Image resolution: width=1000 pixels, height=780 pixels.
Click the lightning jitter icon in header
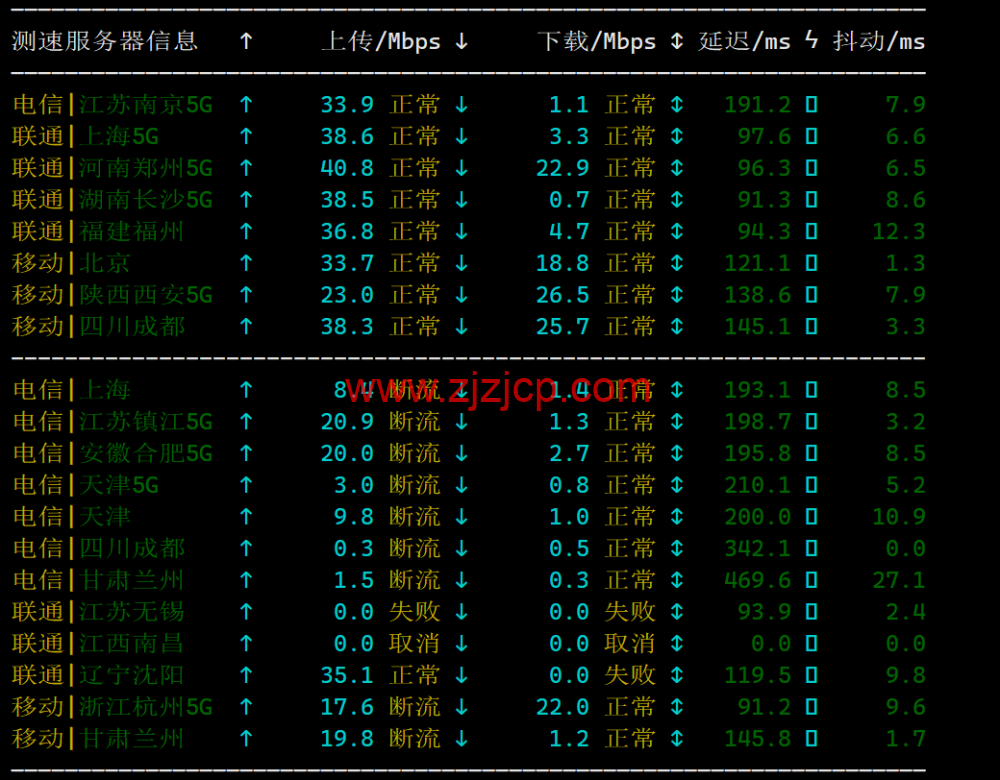tap(811, 40)
